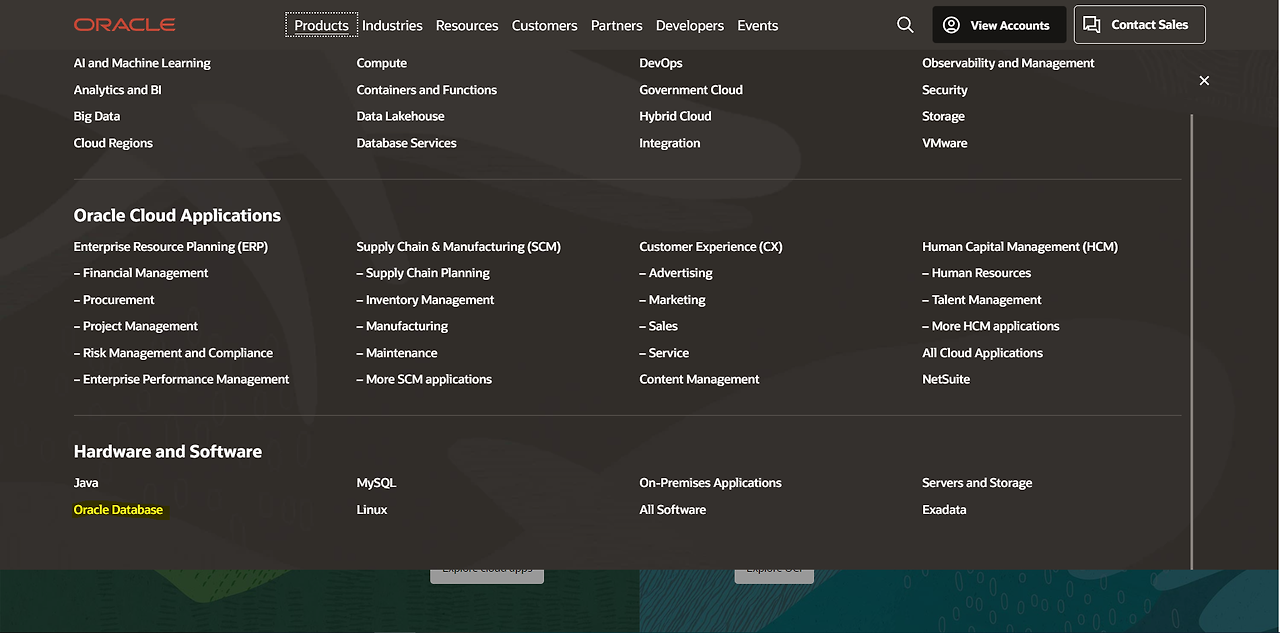Open the Developers menu
Image resolution: width=1280 pixels, height=633 pixels.
click(690, 26)
